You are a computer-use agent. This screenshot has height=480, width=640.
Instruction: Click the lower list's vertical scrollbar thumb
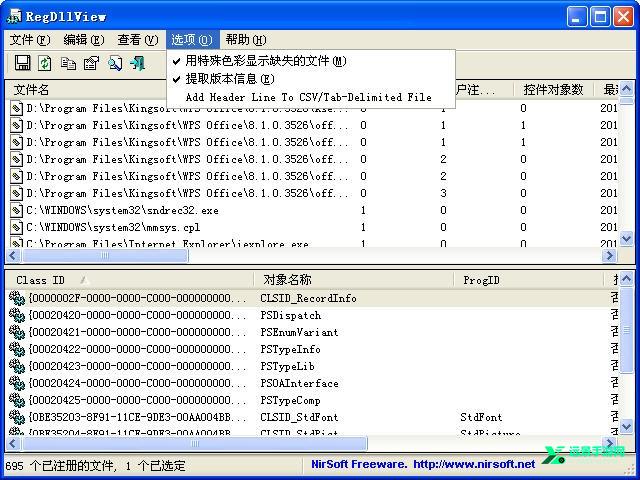[x=626, y=330]
